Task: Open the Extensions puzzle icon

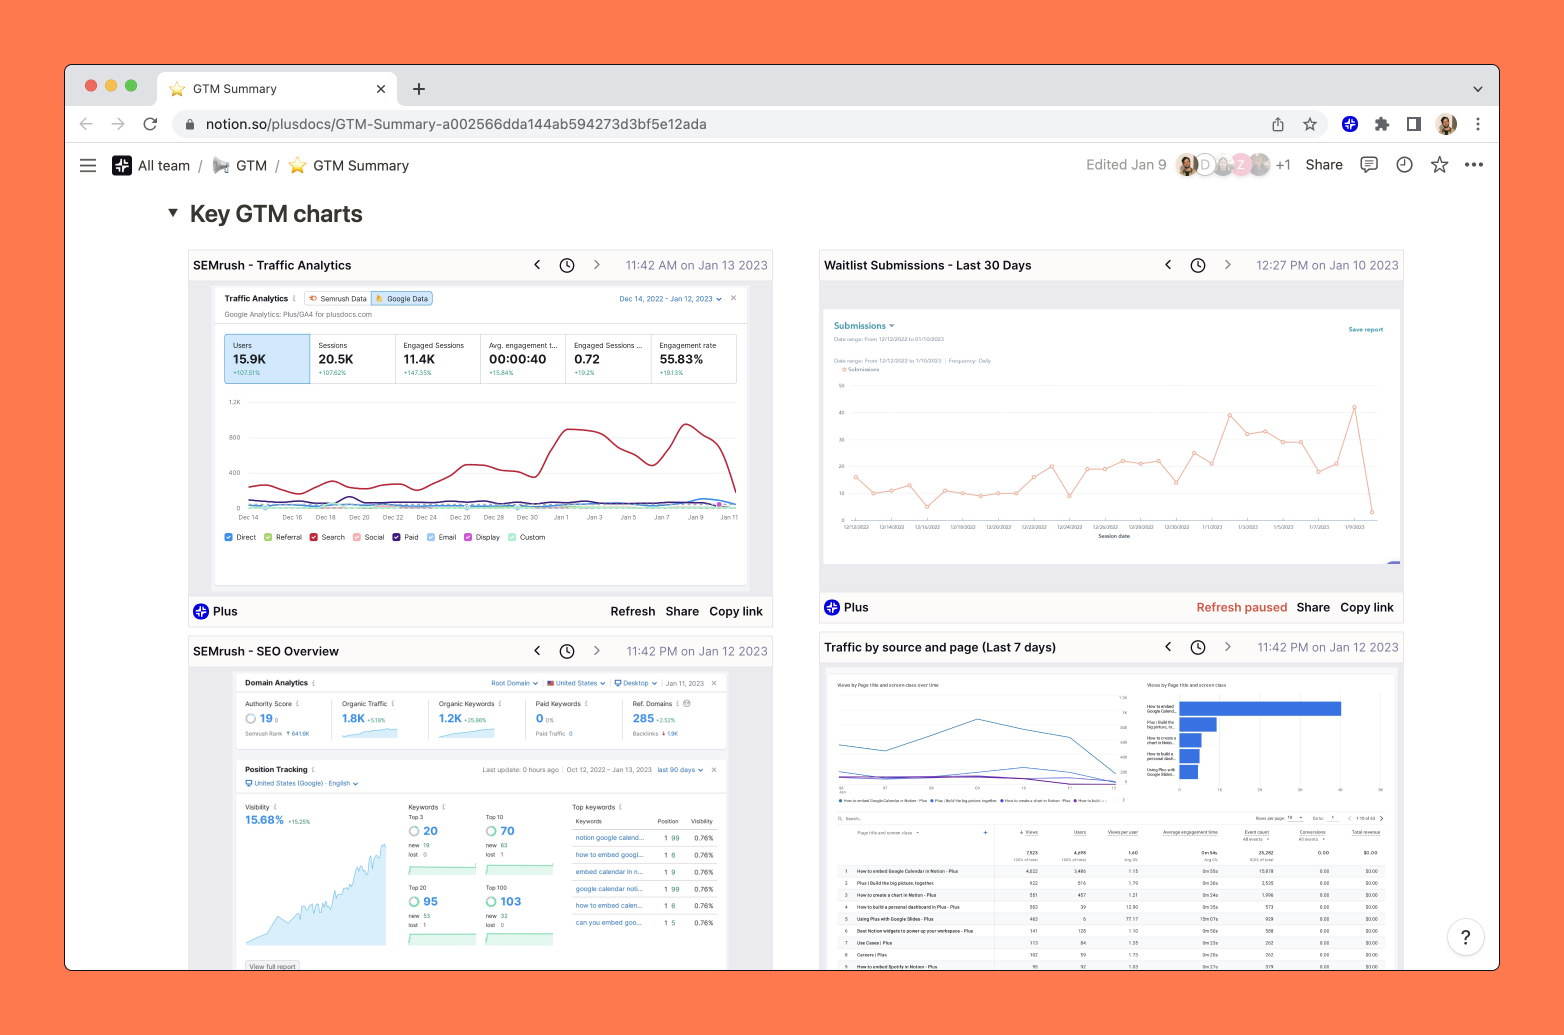Action: (x=1382, y=124)
